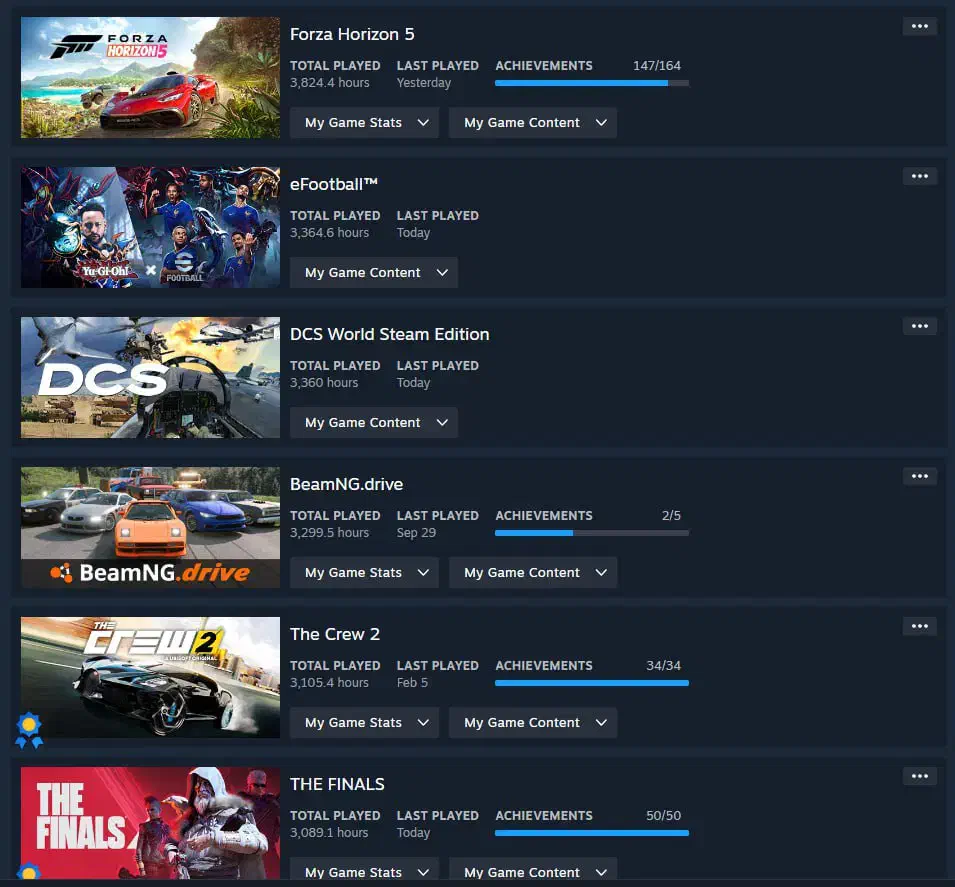The width and height of the screenshot is (955, 887).
Task: Open the three-dots menu for eFootball
Action: pyautogui.click(x=920, y=176)
